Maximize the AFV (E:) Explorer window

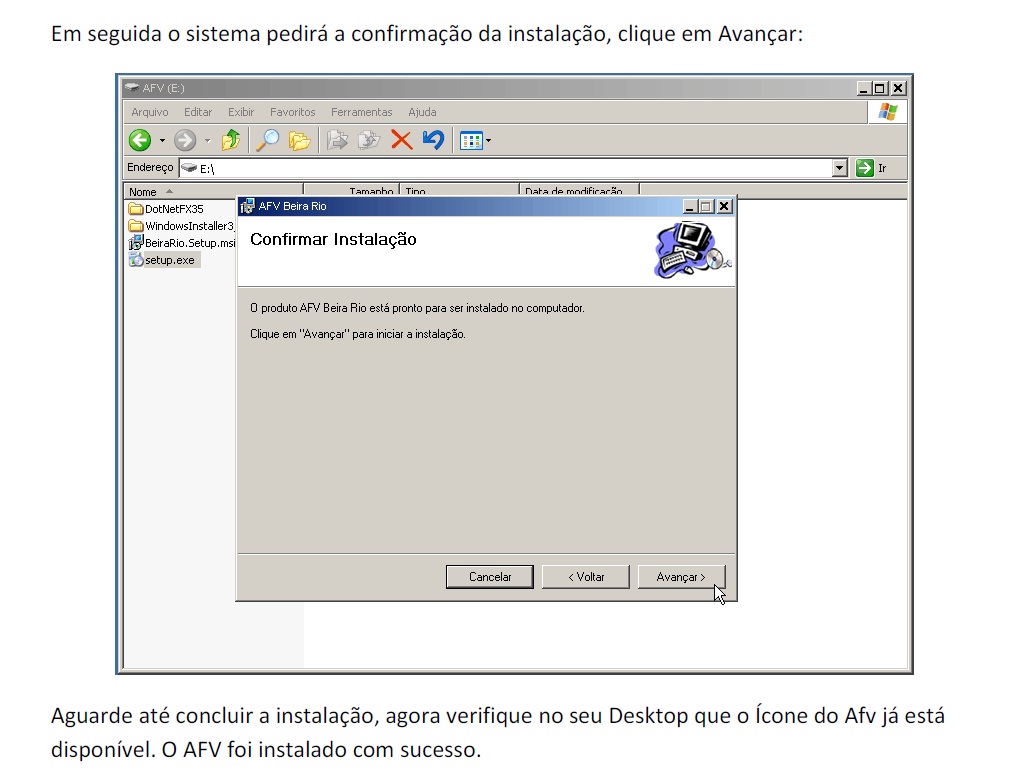[880, 88]
